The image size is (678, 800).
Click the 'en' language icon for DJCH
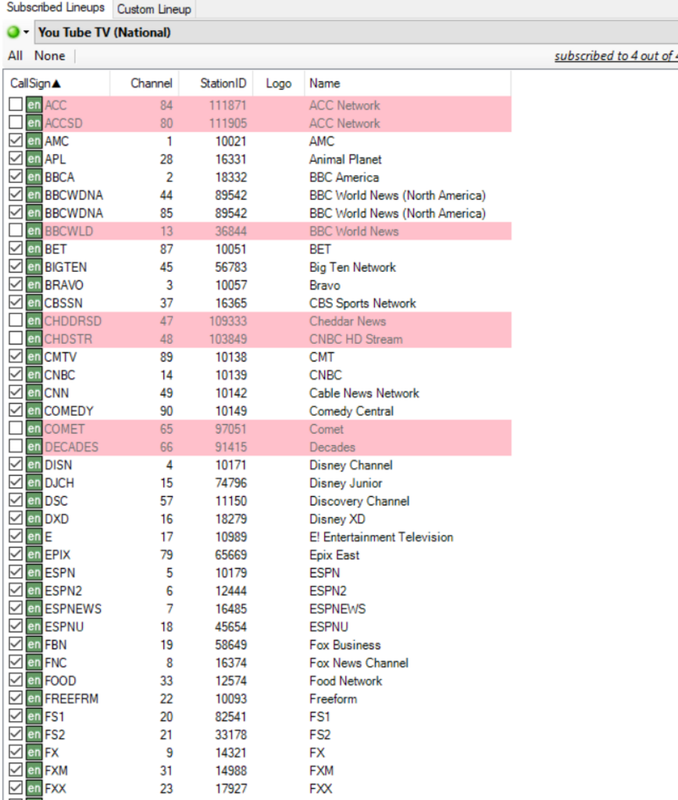34,483
